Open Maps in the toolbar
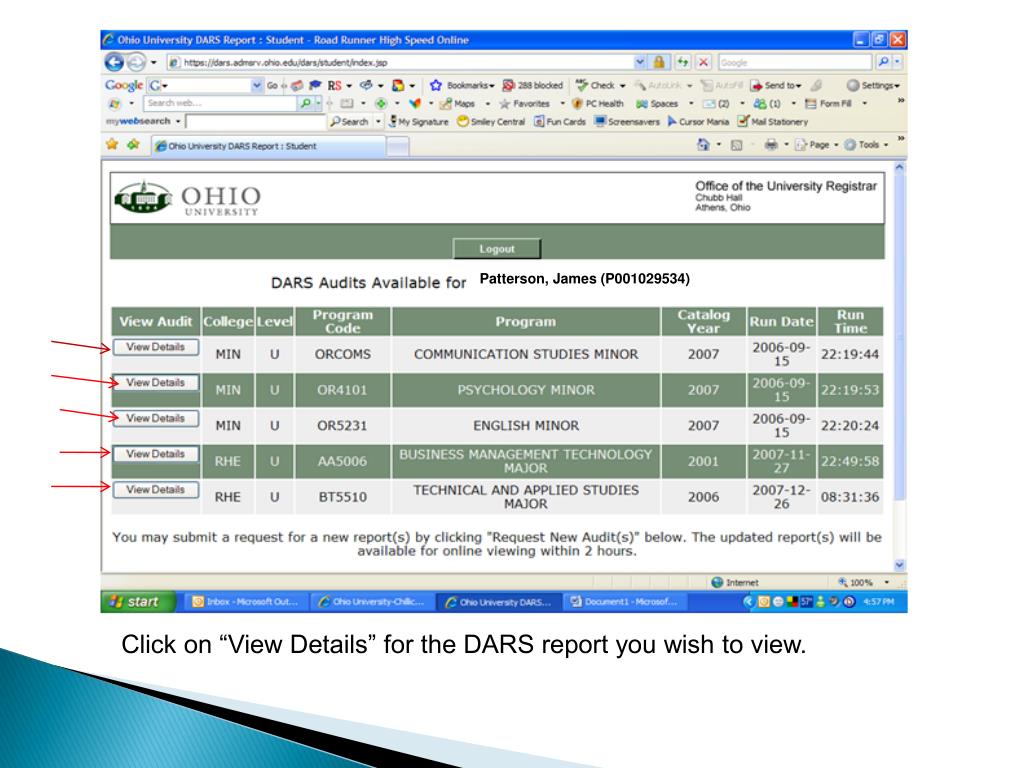The image size is (1024, 768). [457, 104]
